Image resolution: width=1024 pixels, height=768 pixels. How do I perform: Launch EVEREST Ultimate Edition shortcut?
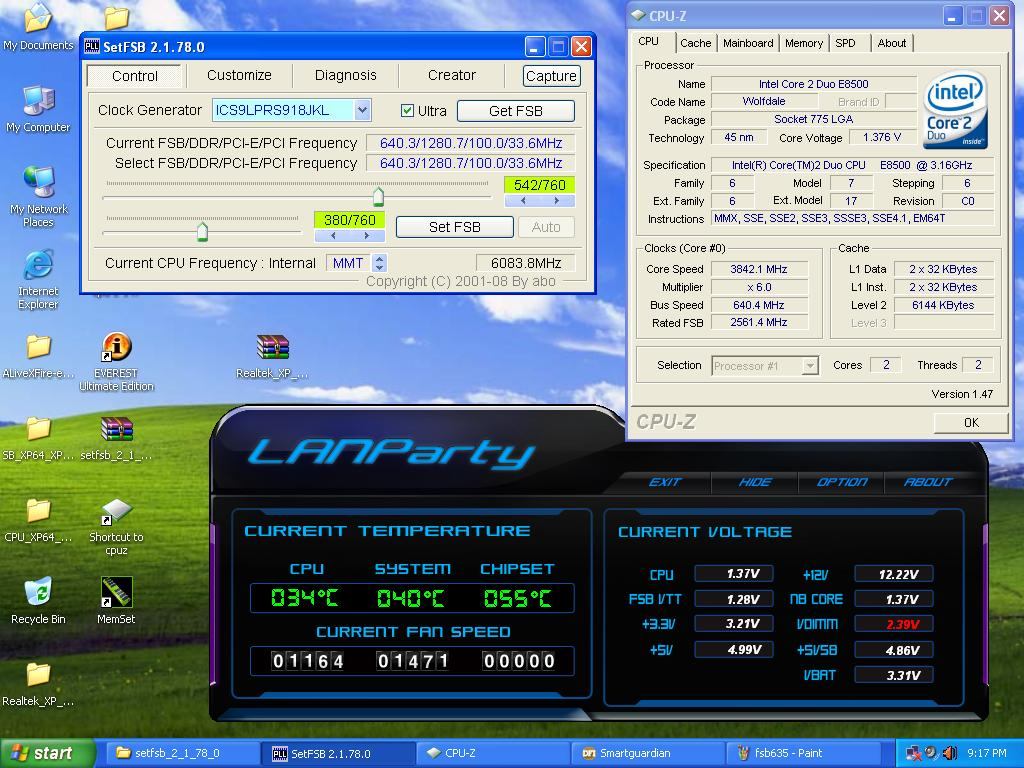(116, 361)
